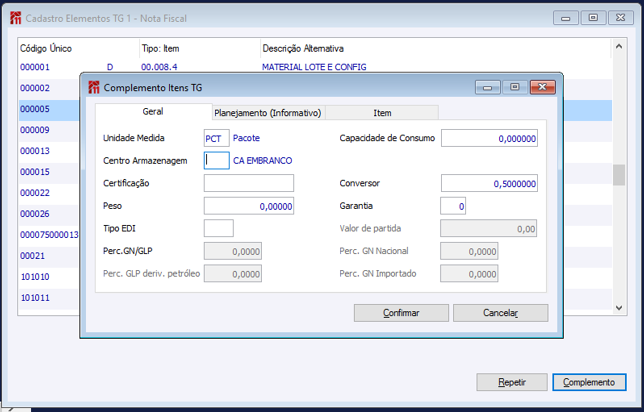Focus the Unidade Medida field with PCT

(x=216, y=138)
